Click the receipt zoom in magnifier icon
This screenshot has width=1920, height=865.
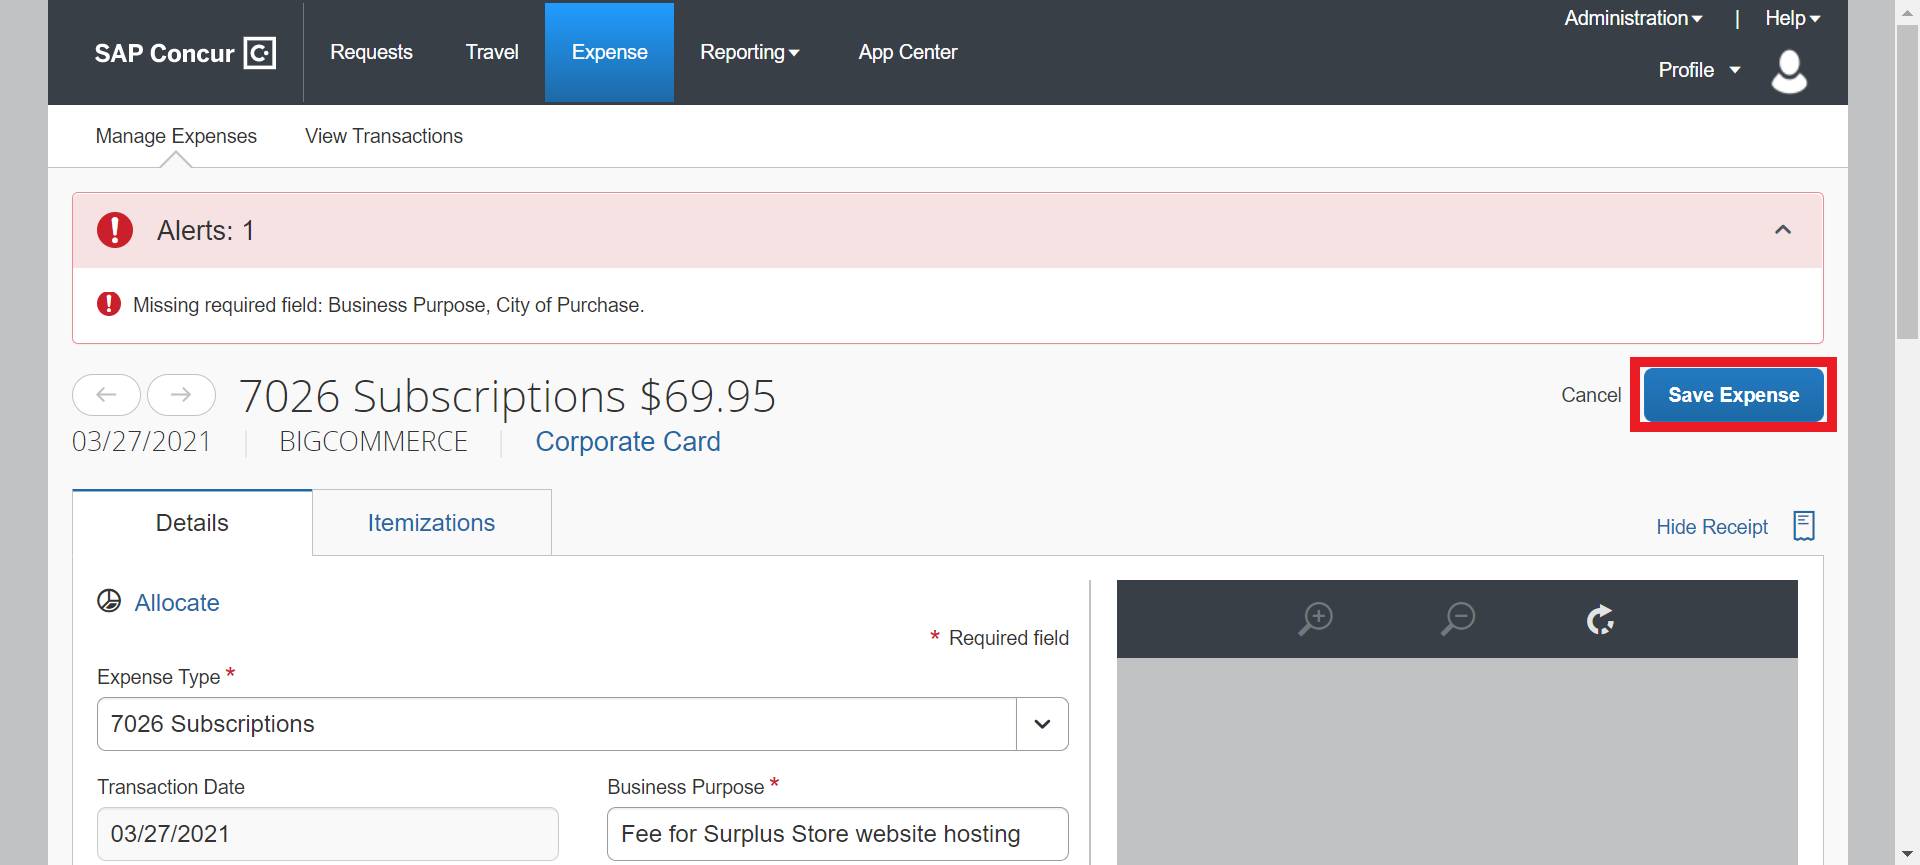pyautogui.click(x=1315, y=619)
